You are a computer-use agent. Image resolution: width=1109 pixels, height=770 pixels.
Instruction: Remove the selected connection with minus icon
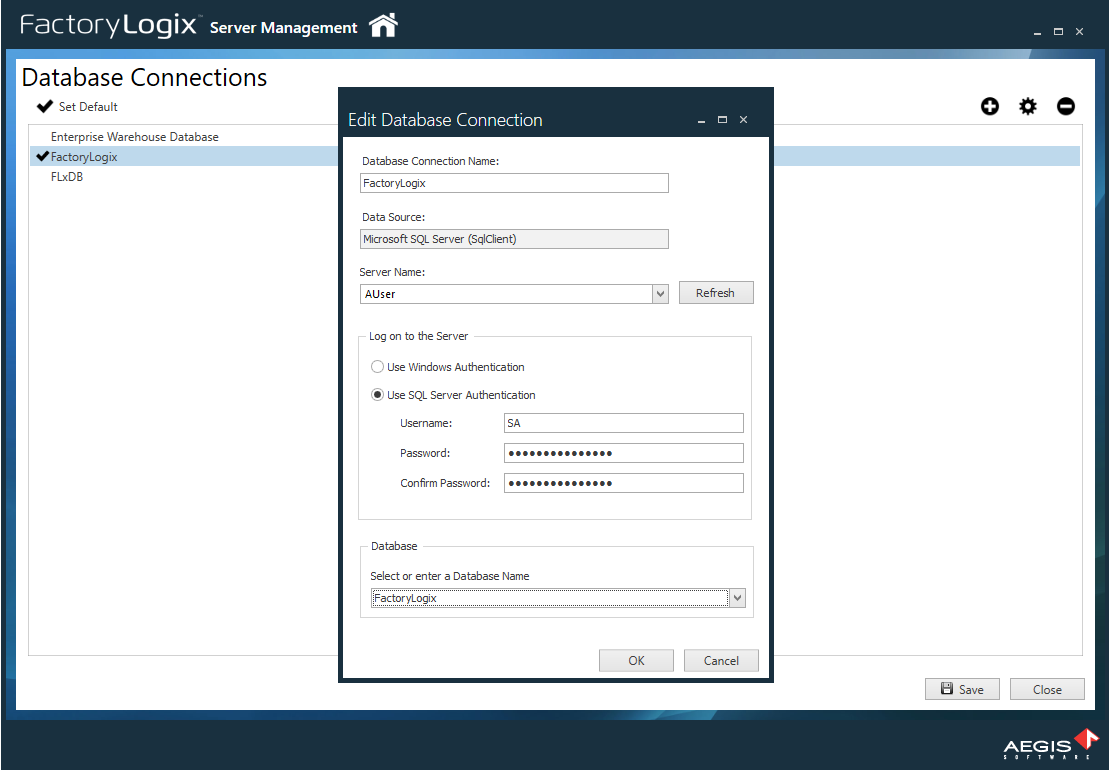[1066, 106]
